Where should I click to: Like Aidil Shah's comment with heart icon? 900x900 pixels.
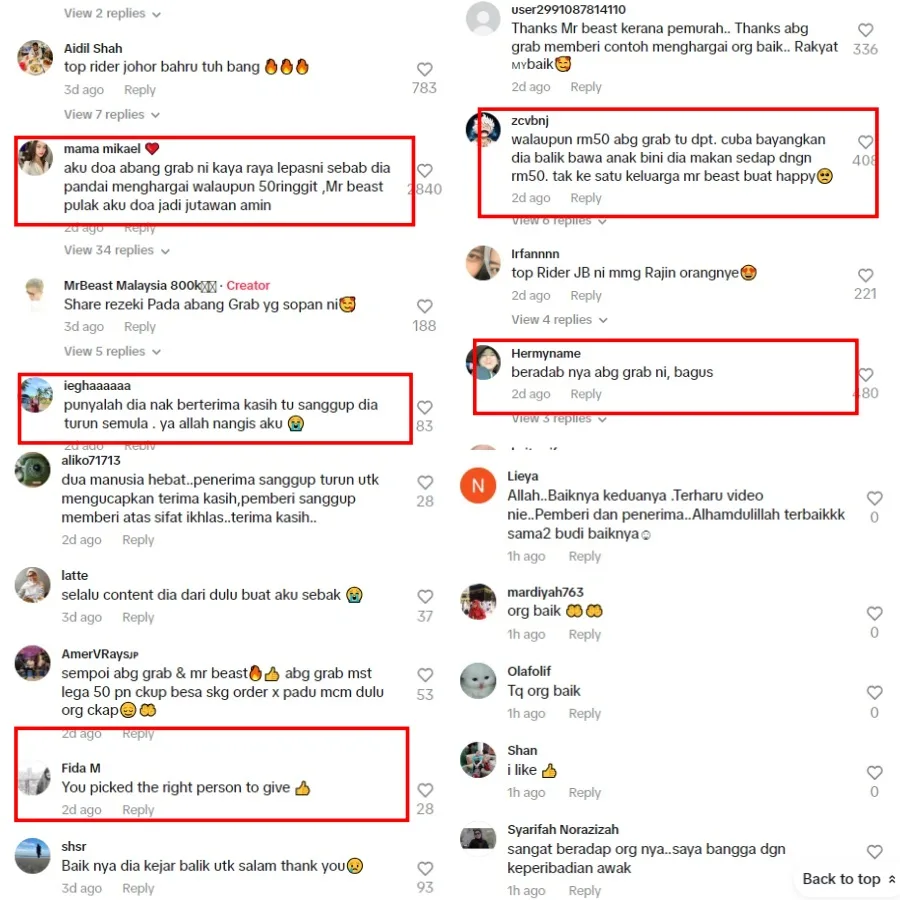424,69
